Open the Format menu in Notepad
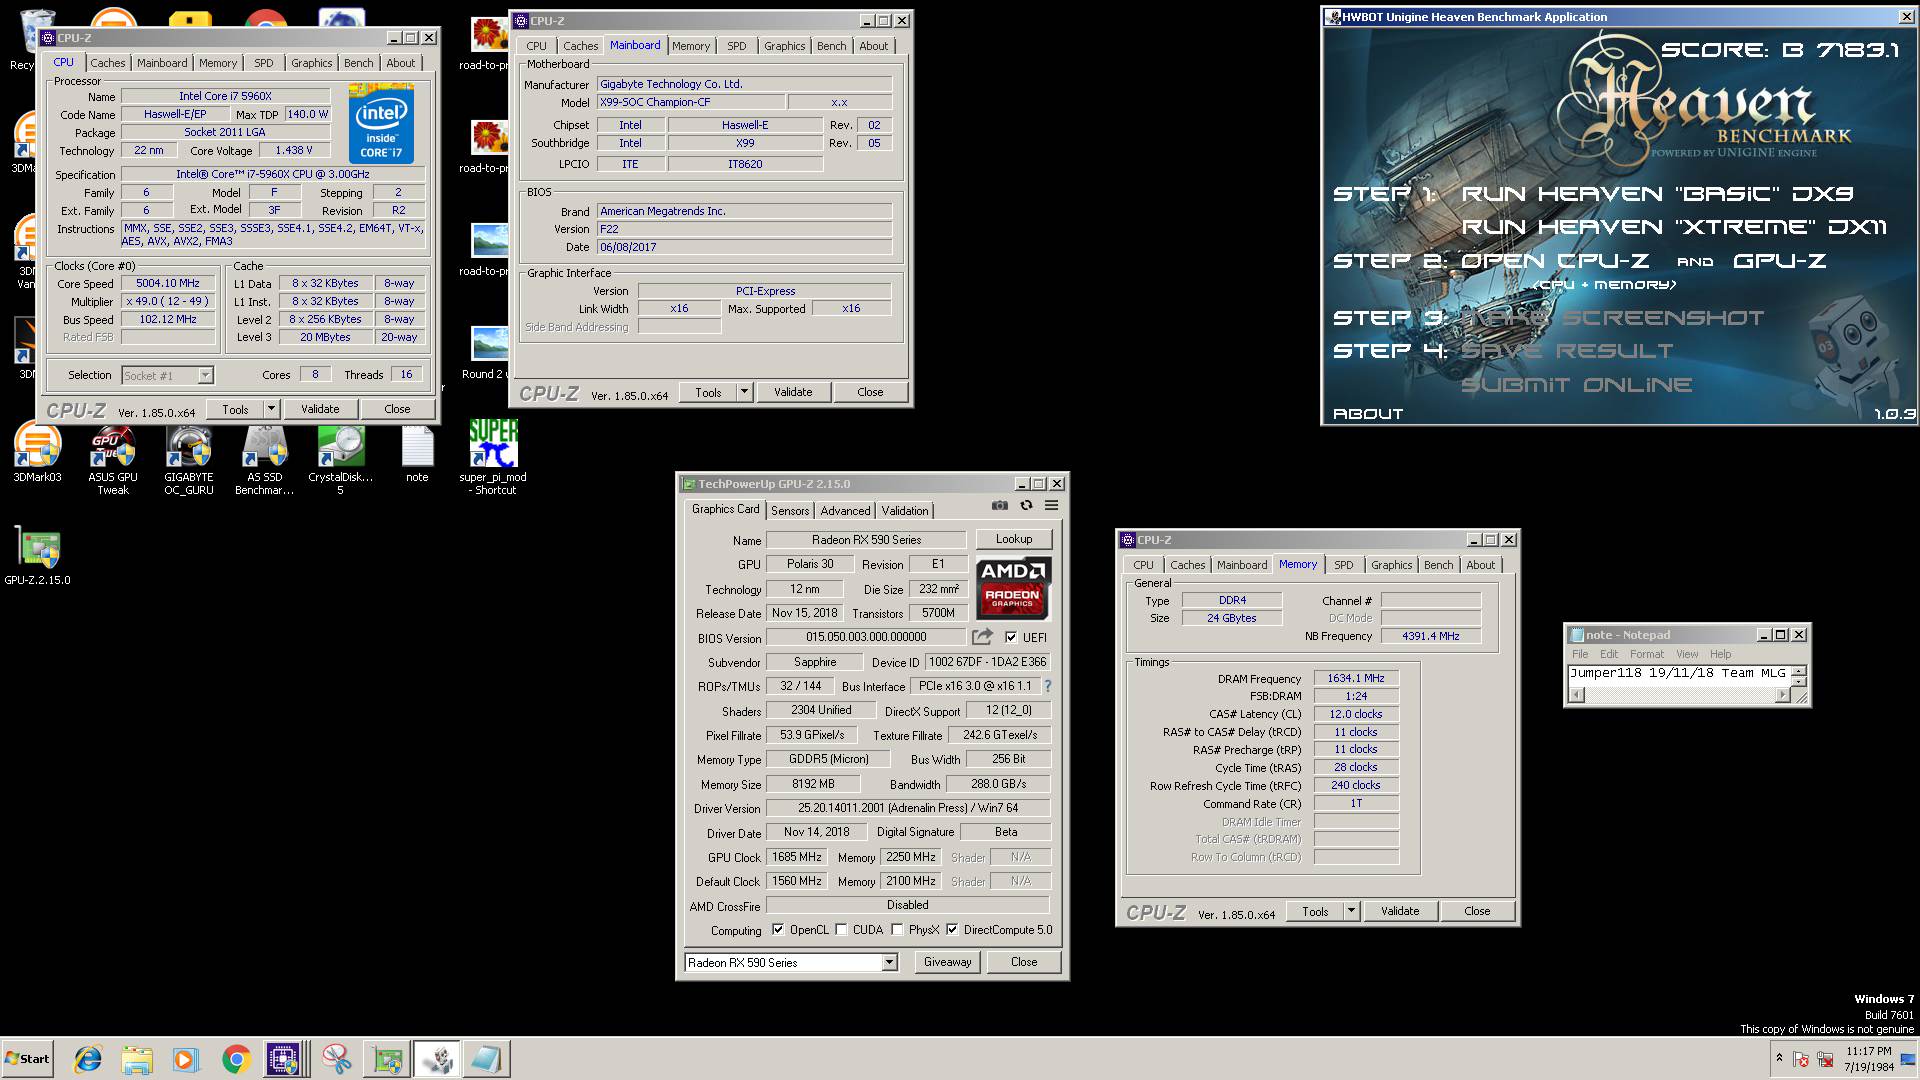This screenshot has width=1920, height=1080. (1646, 654)
